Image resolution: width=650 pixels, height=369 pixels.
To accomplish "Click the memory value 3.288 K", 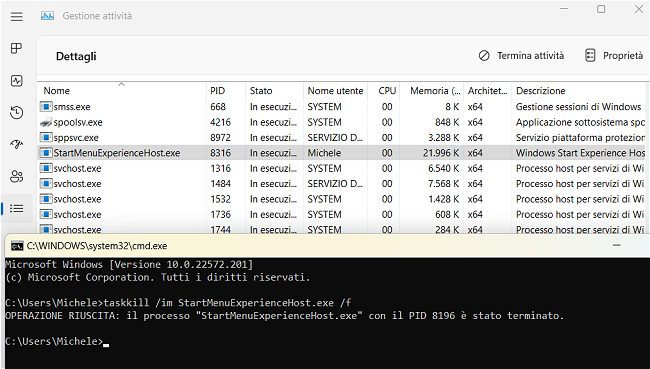I will coord(444,138).
